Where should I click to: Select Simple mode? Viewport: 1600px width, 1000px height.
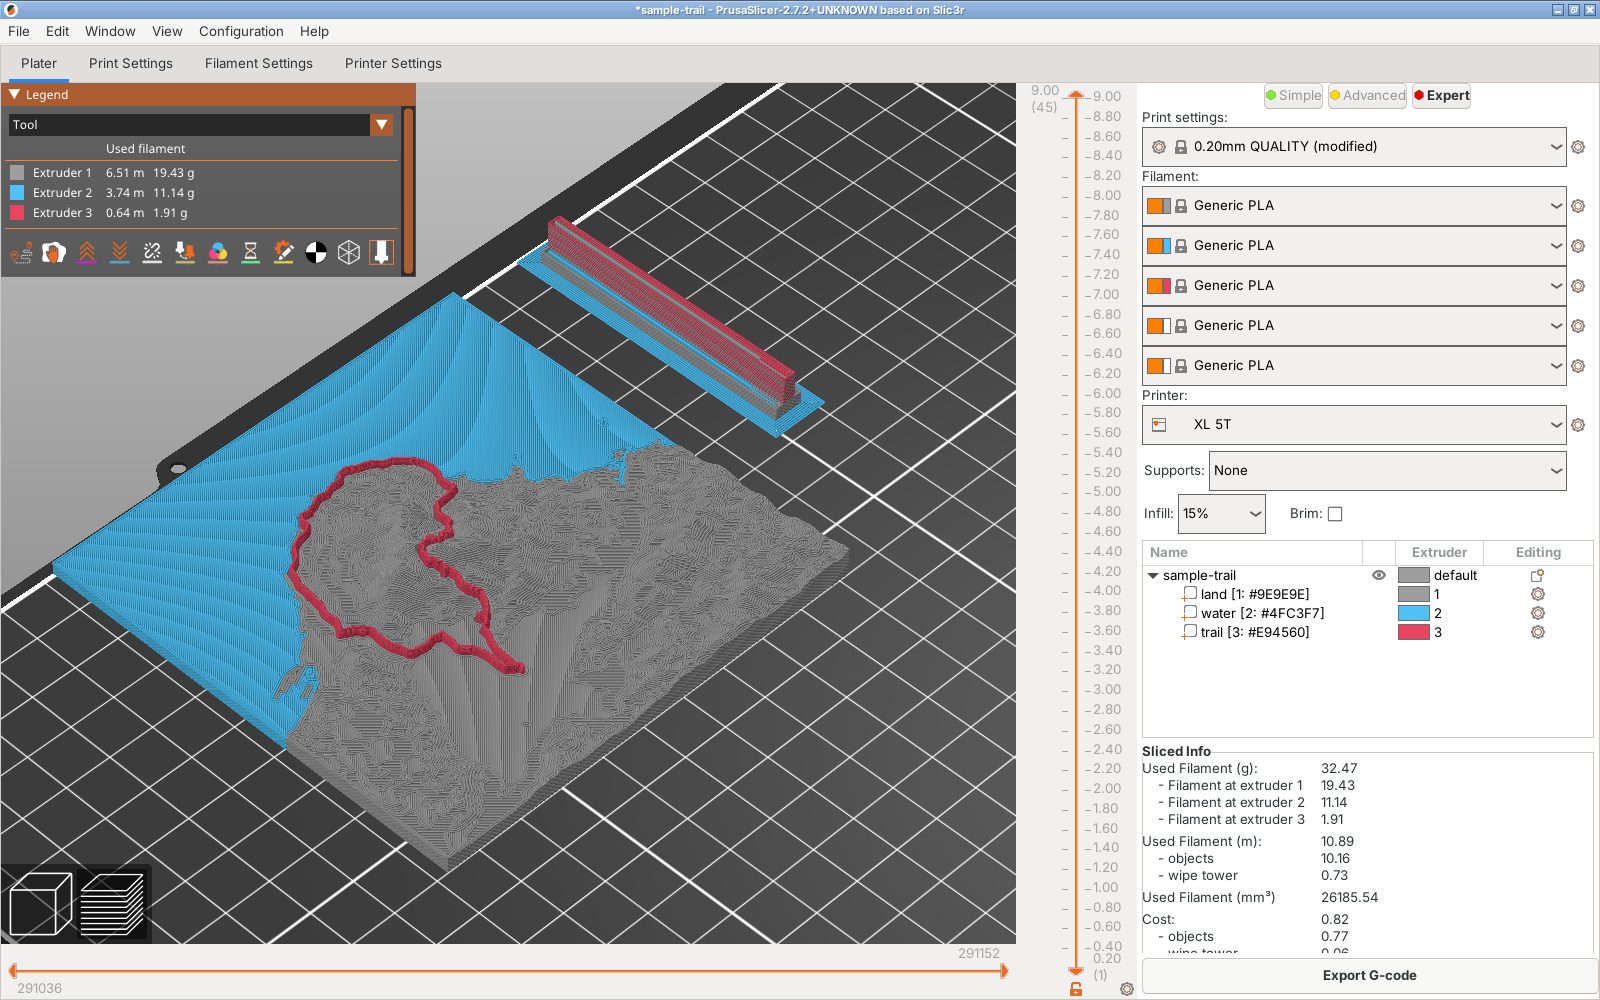1293,96
